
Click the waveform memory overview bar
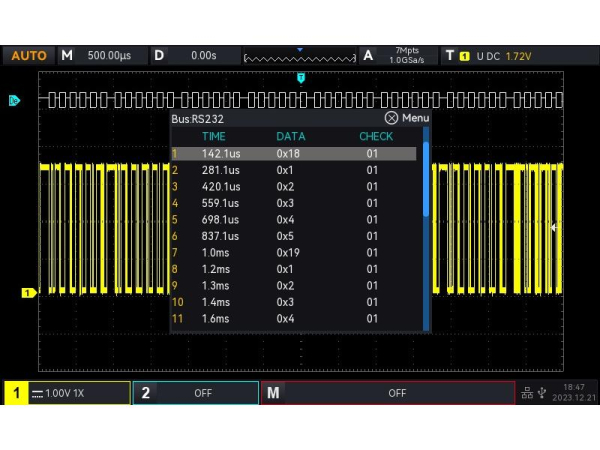[300, 57]
